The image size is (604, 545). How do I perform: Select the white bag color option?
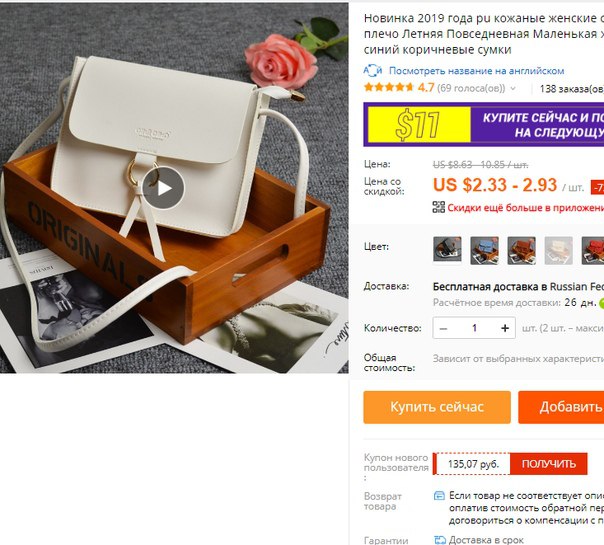[x=558, y=250]
